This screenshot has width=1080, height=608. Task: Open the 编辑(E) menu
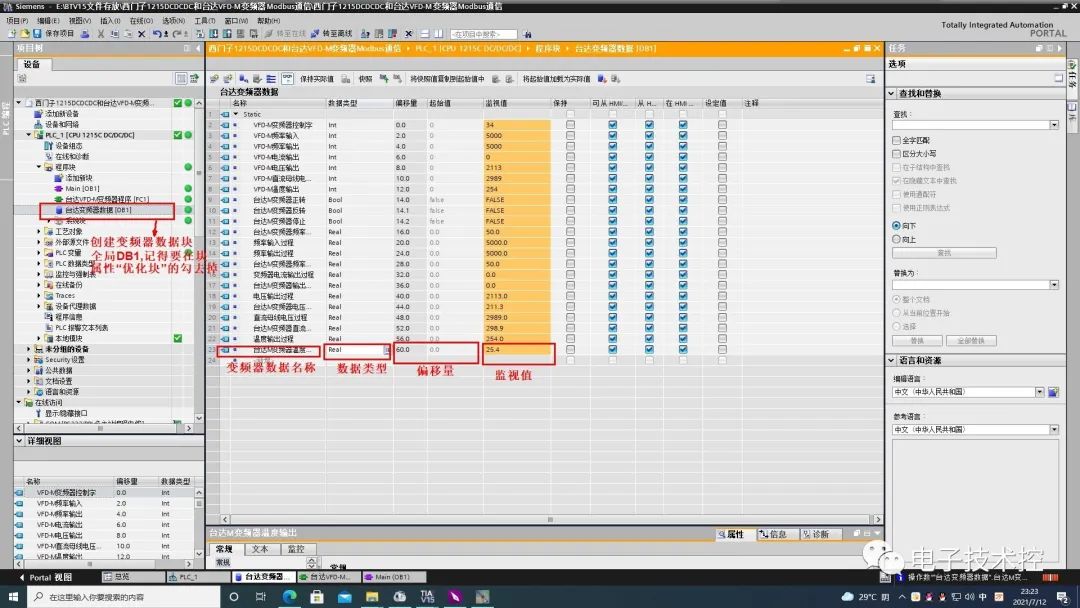[48, 21]
